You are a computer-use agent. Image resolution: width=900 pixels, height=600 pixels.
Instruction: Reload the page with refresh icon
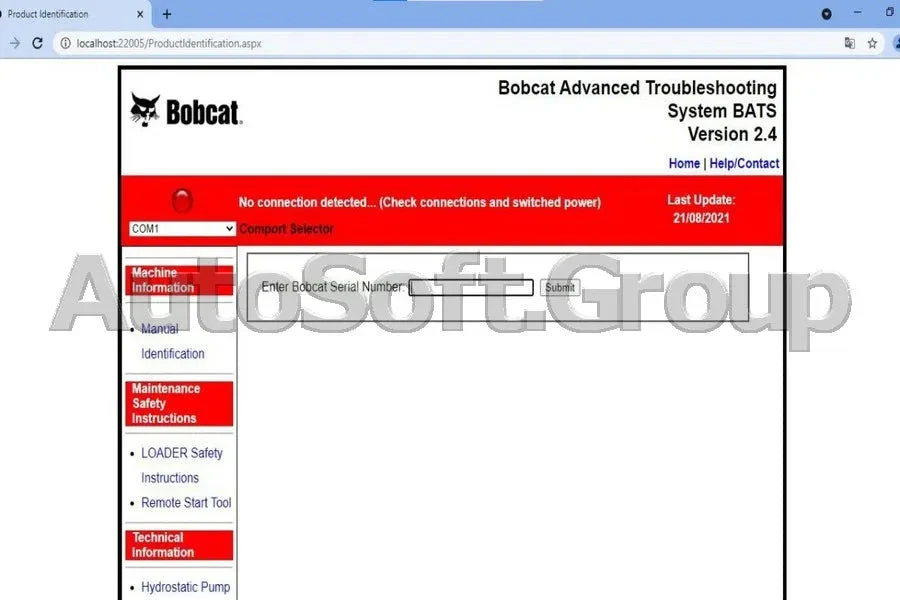click(x=37, y=43)
